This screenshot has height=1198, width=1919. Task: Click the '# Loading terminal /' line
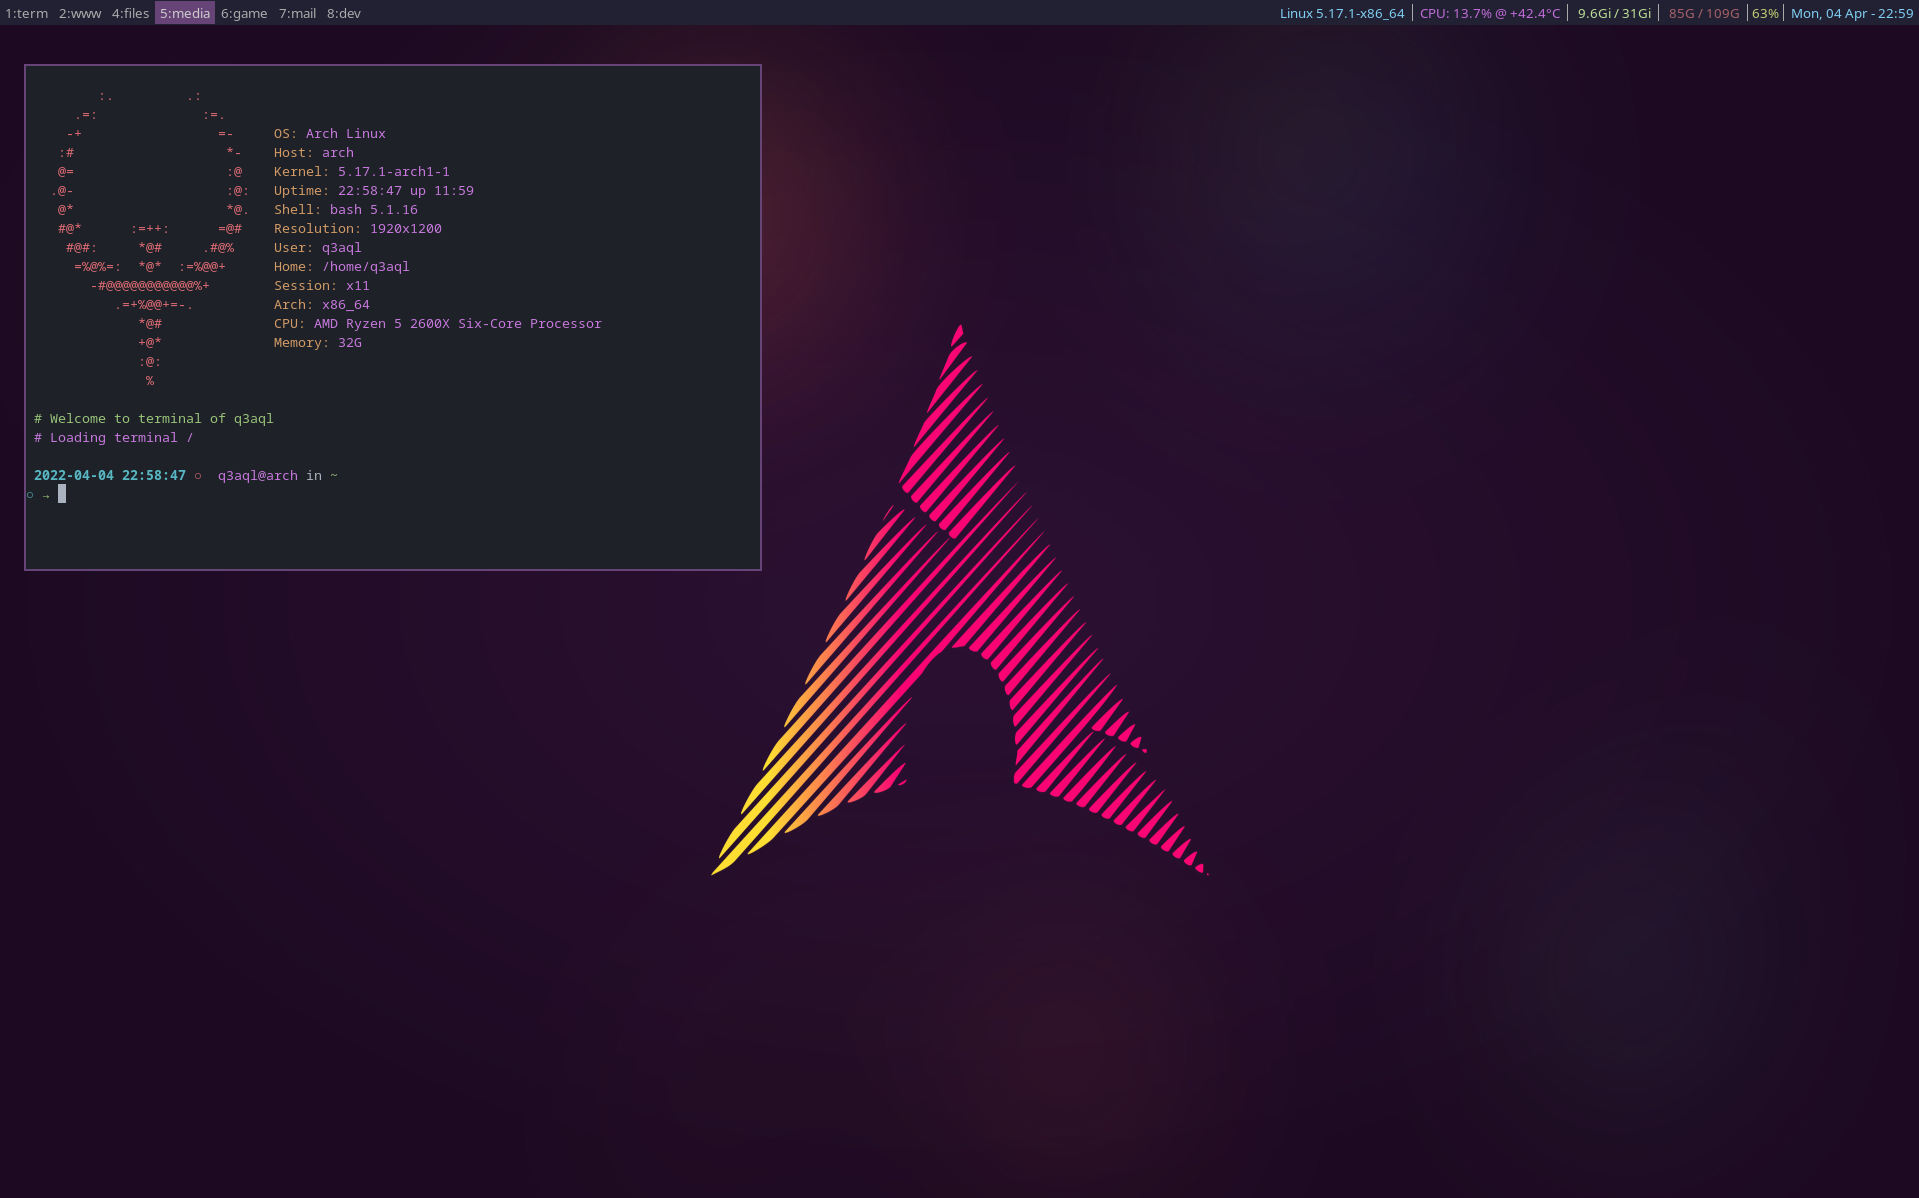click(x=114, y=437)
